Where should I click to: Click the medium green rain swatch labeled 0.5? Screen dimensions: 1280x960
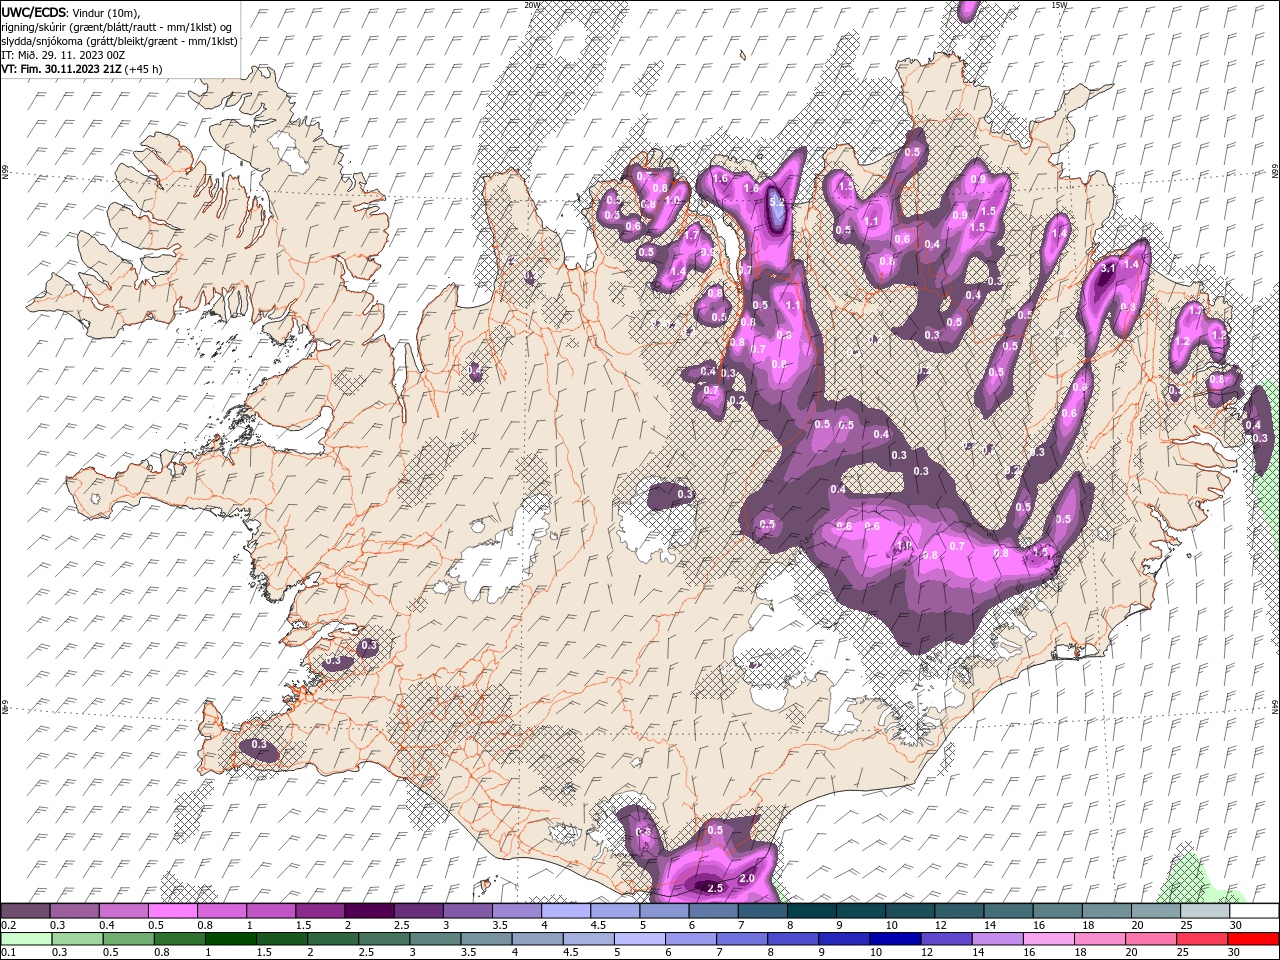(128, 939)
